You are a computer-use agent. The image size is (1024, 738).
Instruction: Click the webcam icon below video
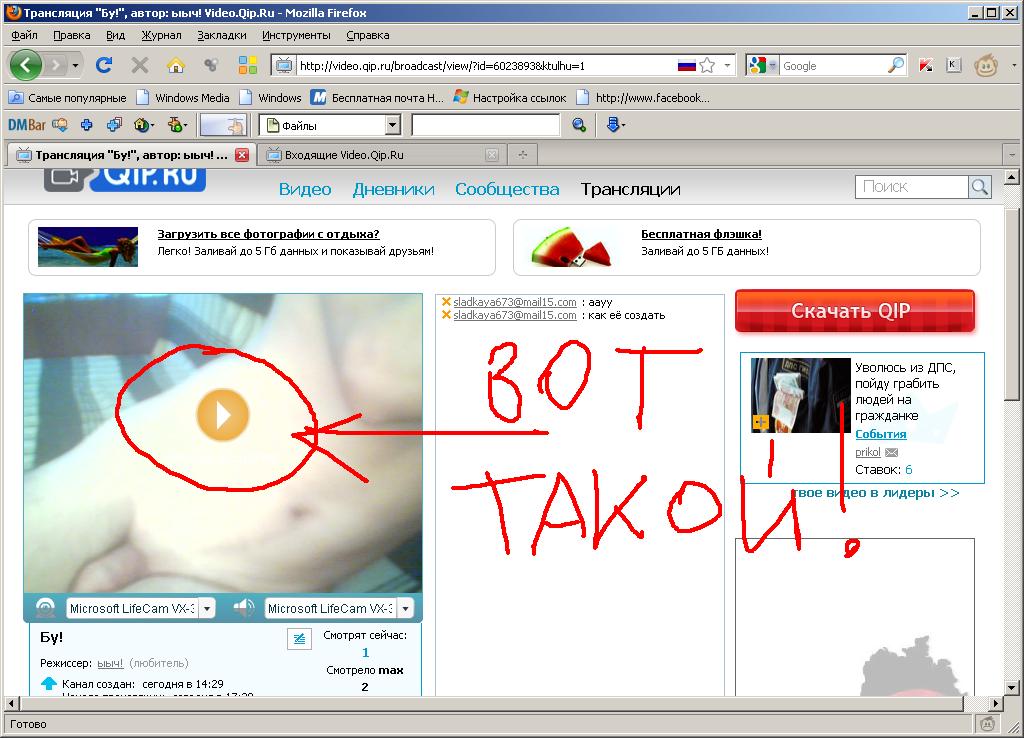tap(45, 609)
